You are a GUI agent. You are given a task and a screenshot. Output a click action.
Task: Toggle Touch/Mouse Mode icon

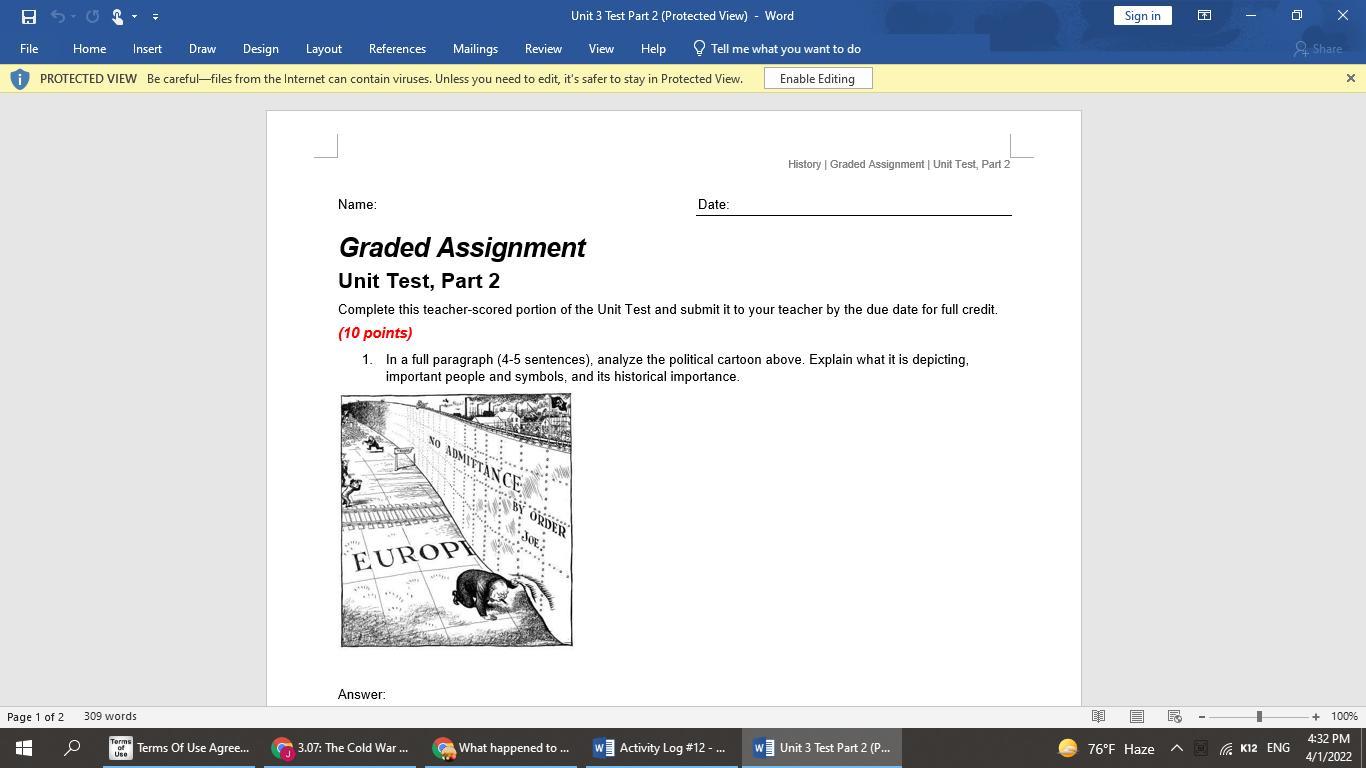[117, 16]
